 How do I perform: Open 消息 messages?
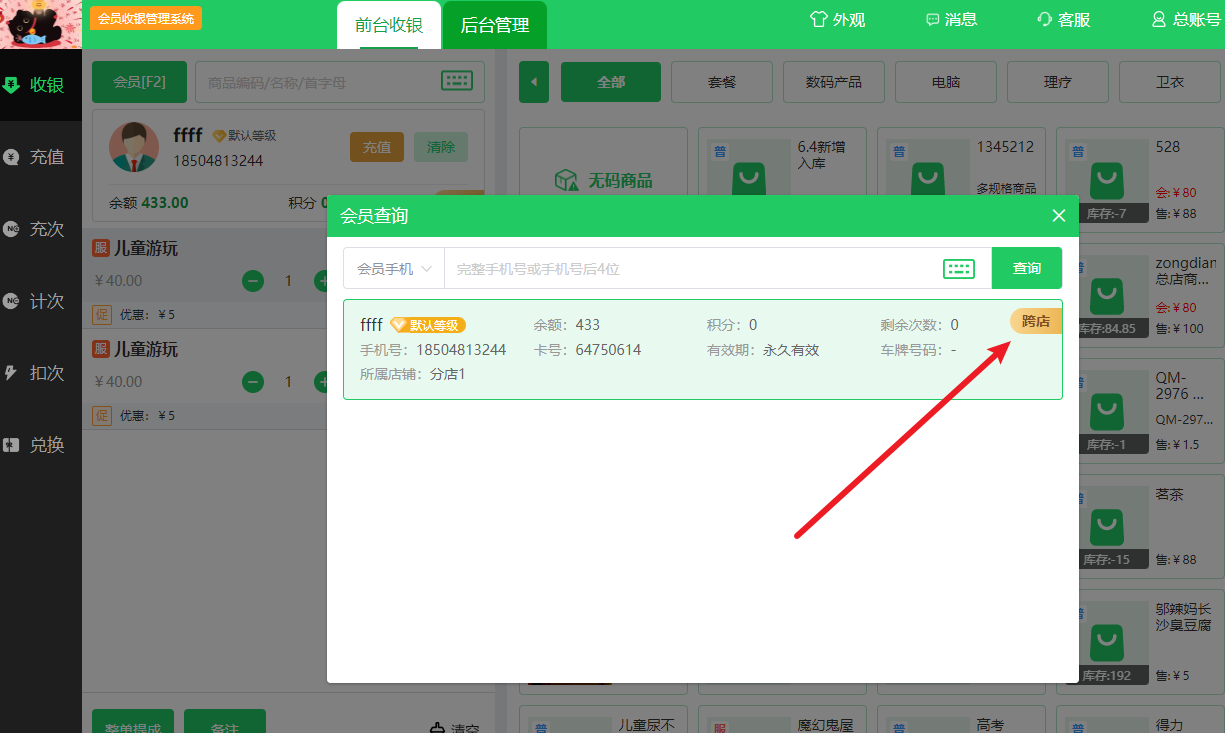click(x=951, y=19)
